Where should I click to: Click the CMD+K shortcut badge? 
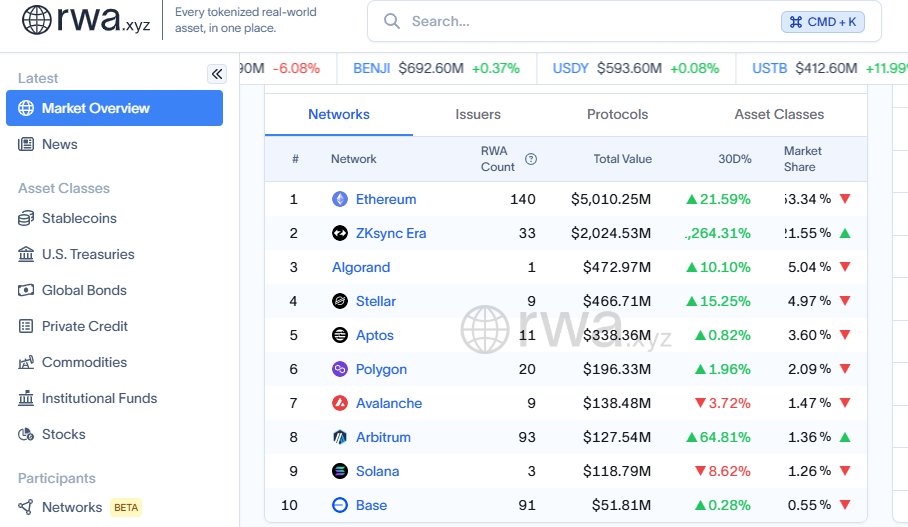coord(823,22)
